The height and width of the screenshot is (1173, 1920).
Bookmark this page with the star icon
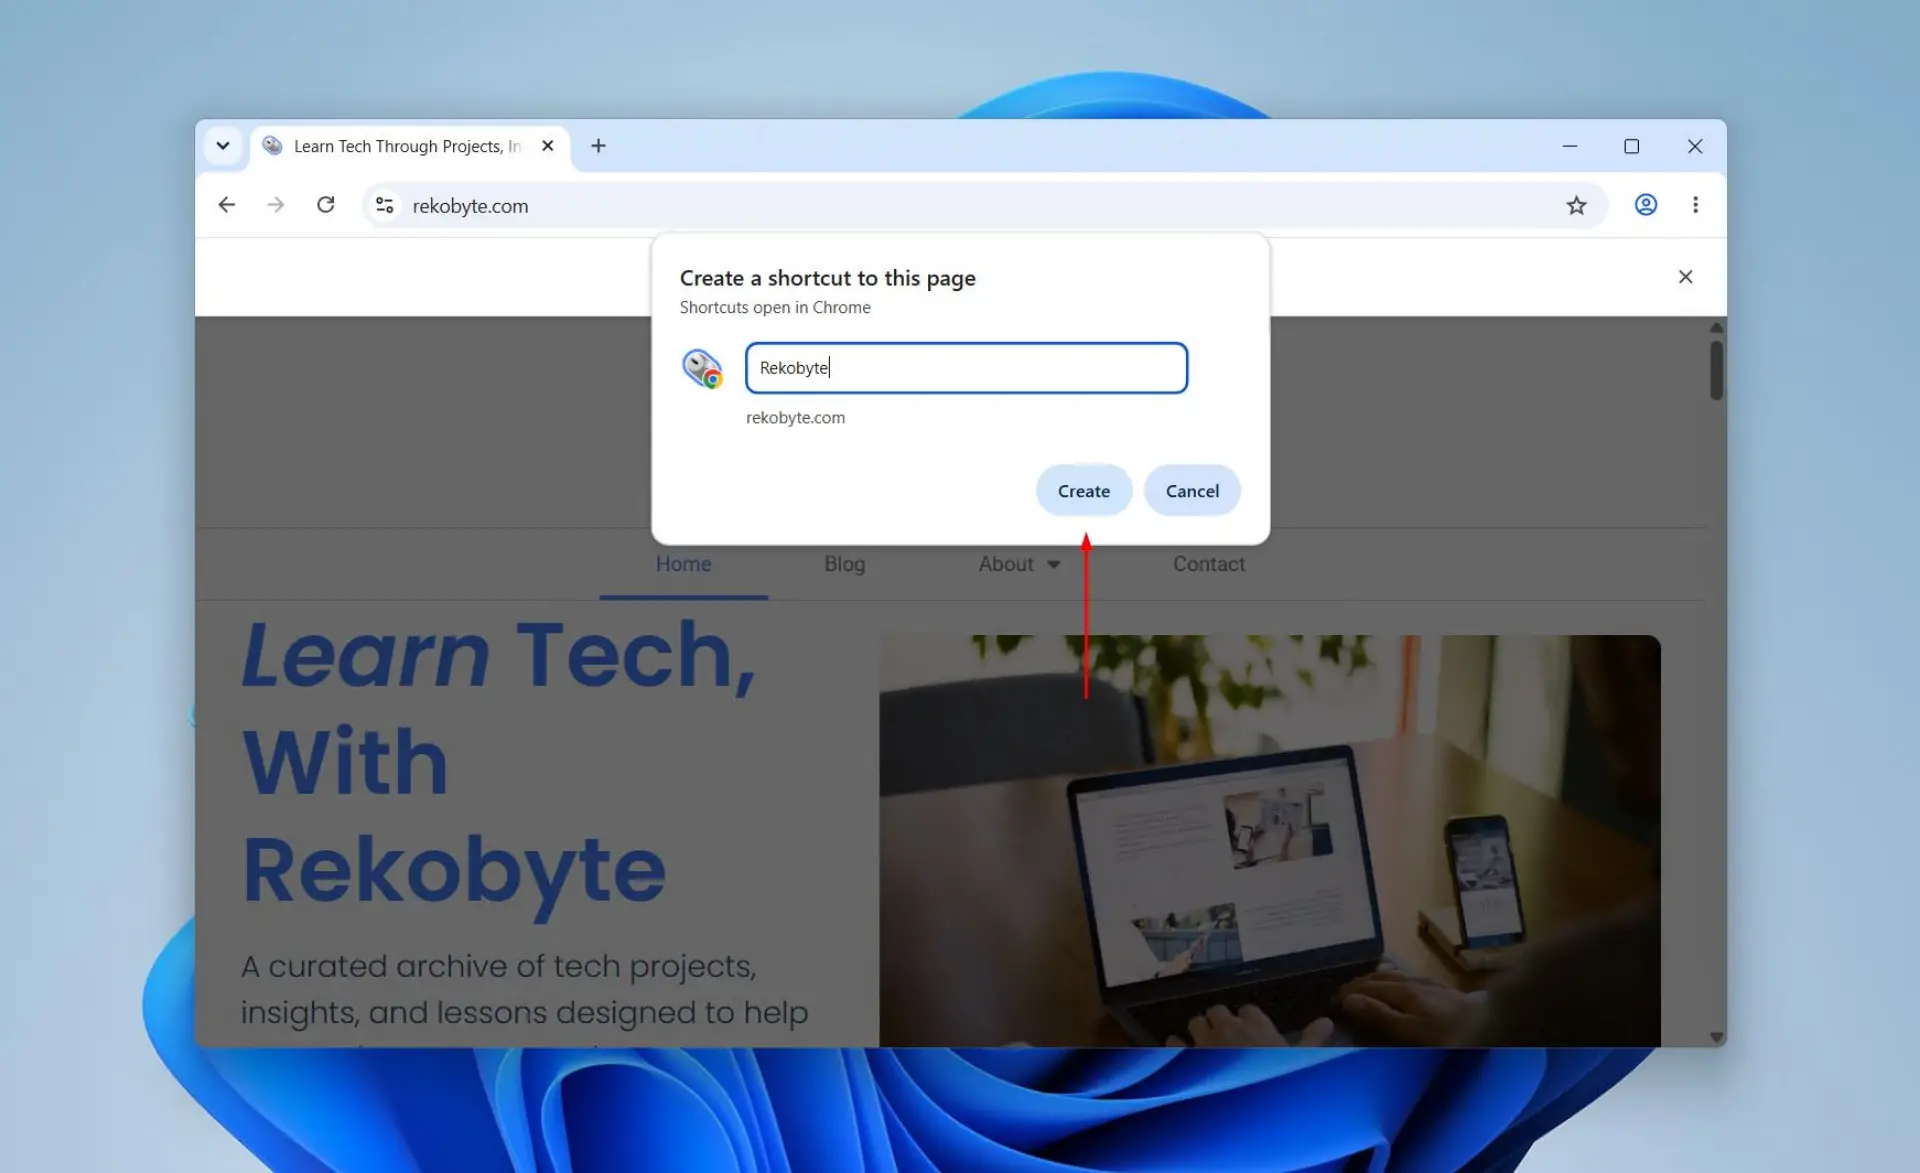1577,205
